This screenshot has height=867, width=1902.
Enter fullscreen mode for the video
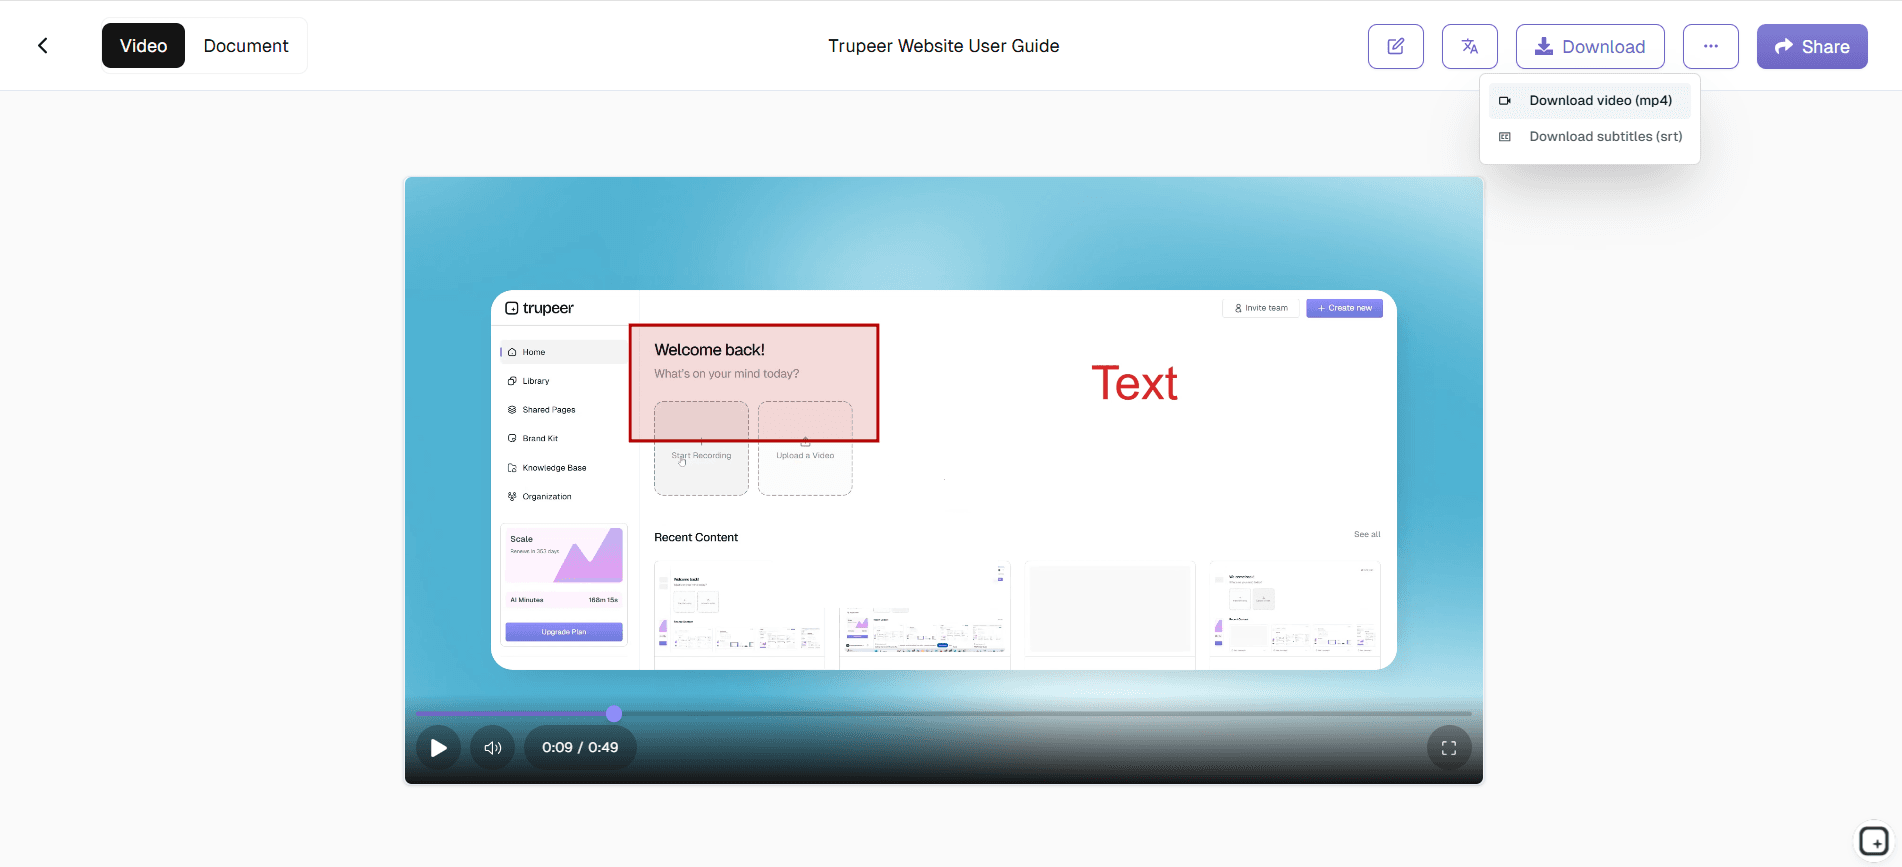pos(1448,747)
